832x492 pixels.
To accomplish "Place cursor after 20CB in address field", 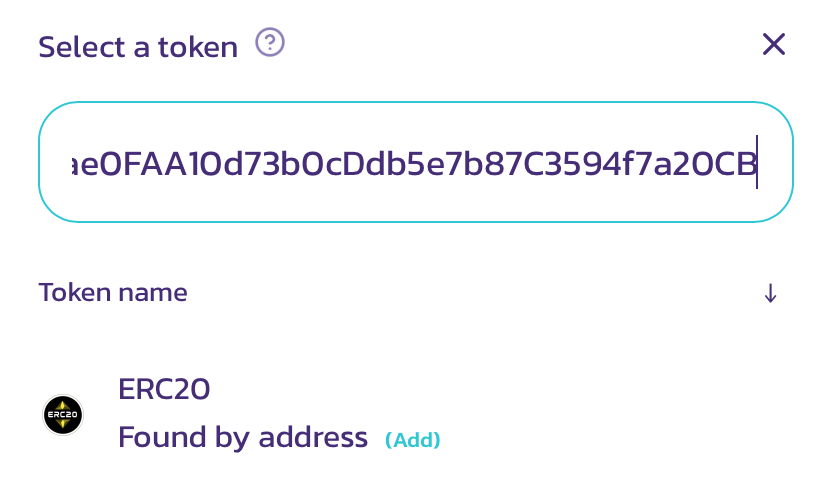I will tap(757, 163).
